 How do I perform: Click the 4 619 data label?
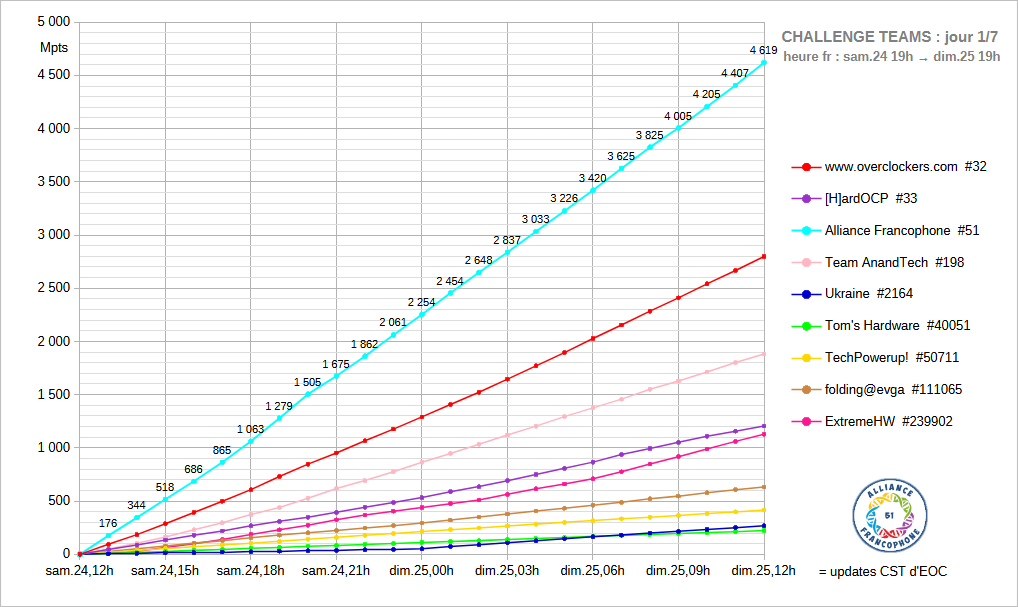[x=763, y=50]
